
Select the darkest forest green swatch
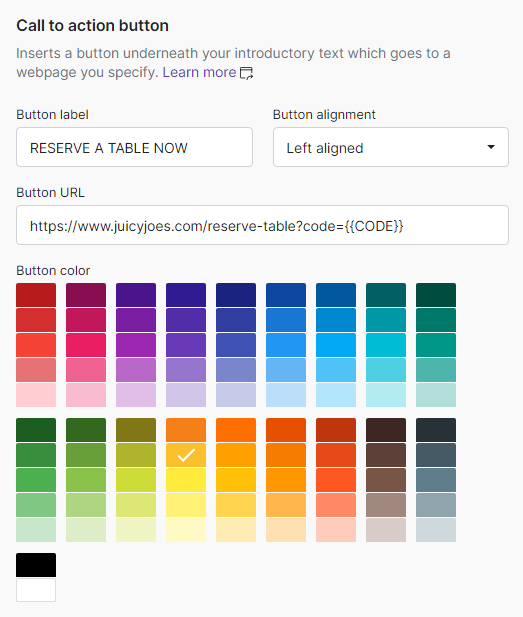point(36,430)
